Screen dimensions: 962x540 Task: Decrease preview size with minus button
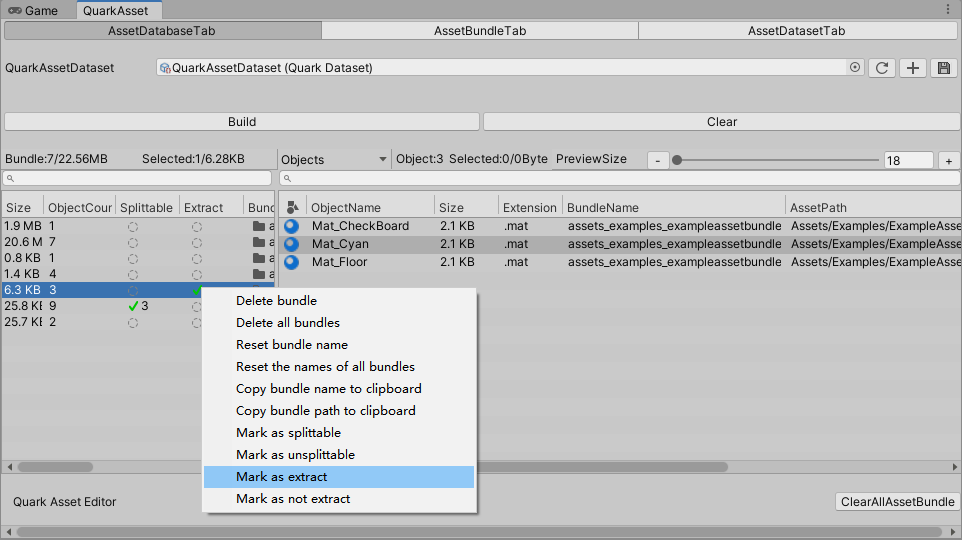(x=658, y=160)
